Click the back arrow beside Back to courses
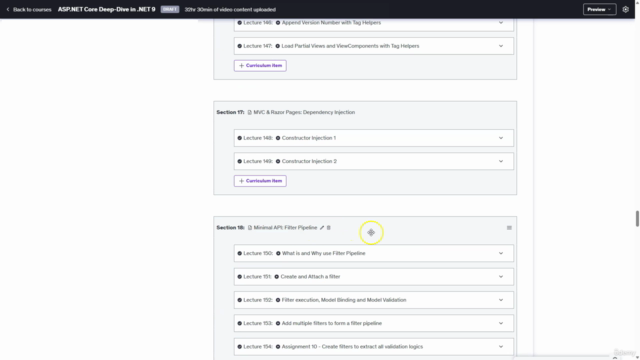 pos(8,9)
